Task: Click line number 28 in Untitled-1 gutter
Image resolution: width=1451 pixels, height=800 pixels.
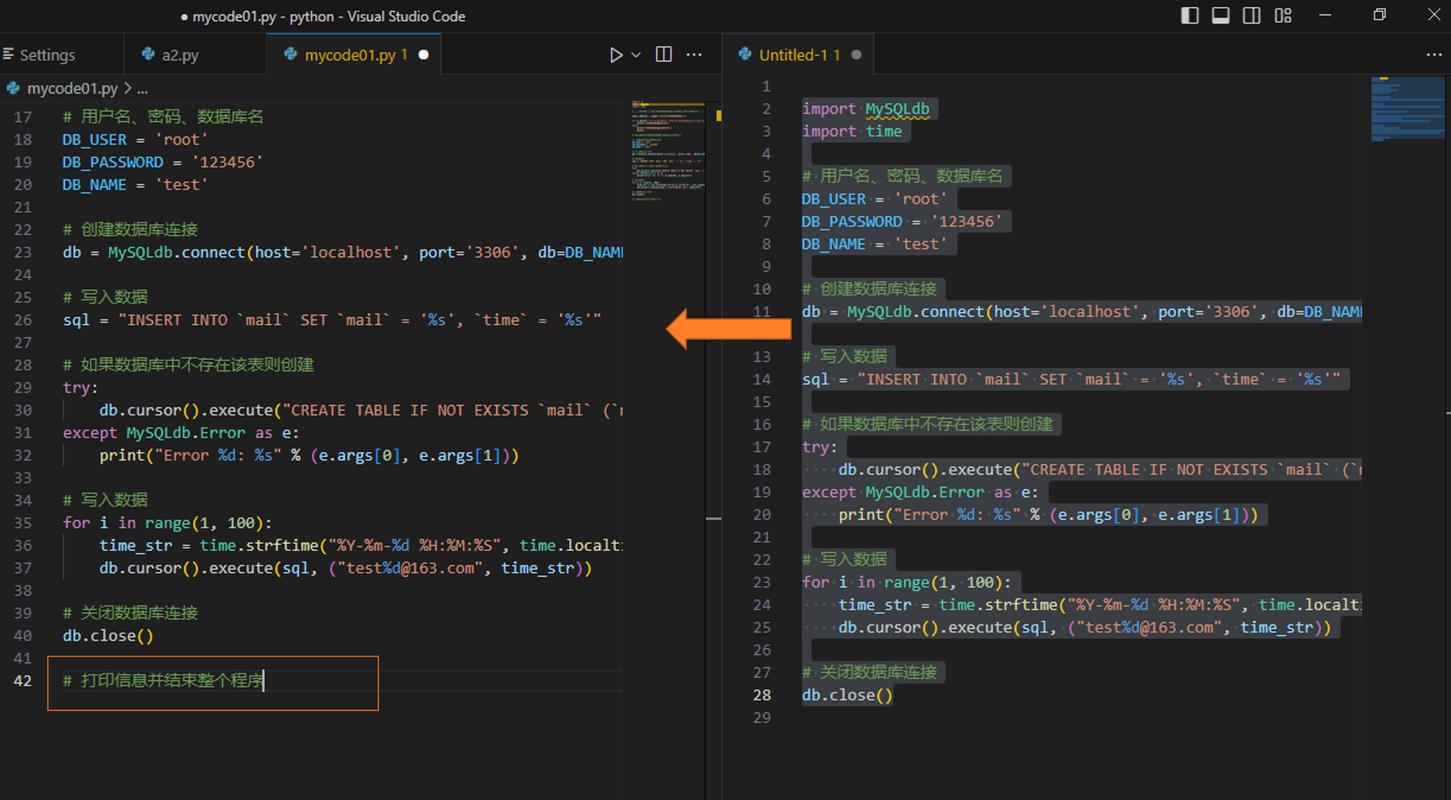Action: click(762, 695)
